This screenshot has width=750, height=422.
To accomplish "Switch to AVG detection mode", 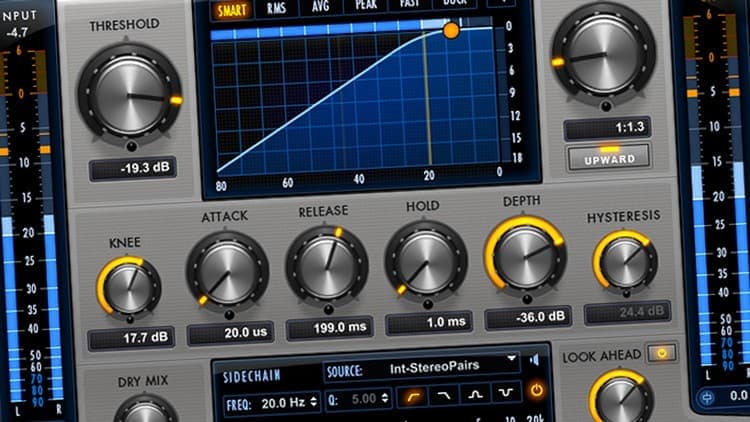I will [320, 6].
